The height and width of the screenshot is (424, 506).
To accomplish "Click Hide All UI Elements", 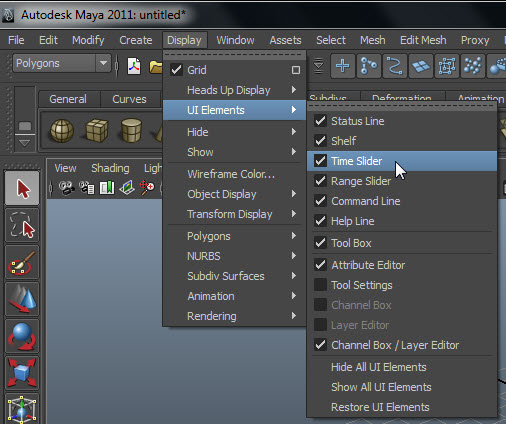I will click(x=402, y=367).
